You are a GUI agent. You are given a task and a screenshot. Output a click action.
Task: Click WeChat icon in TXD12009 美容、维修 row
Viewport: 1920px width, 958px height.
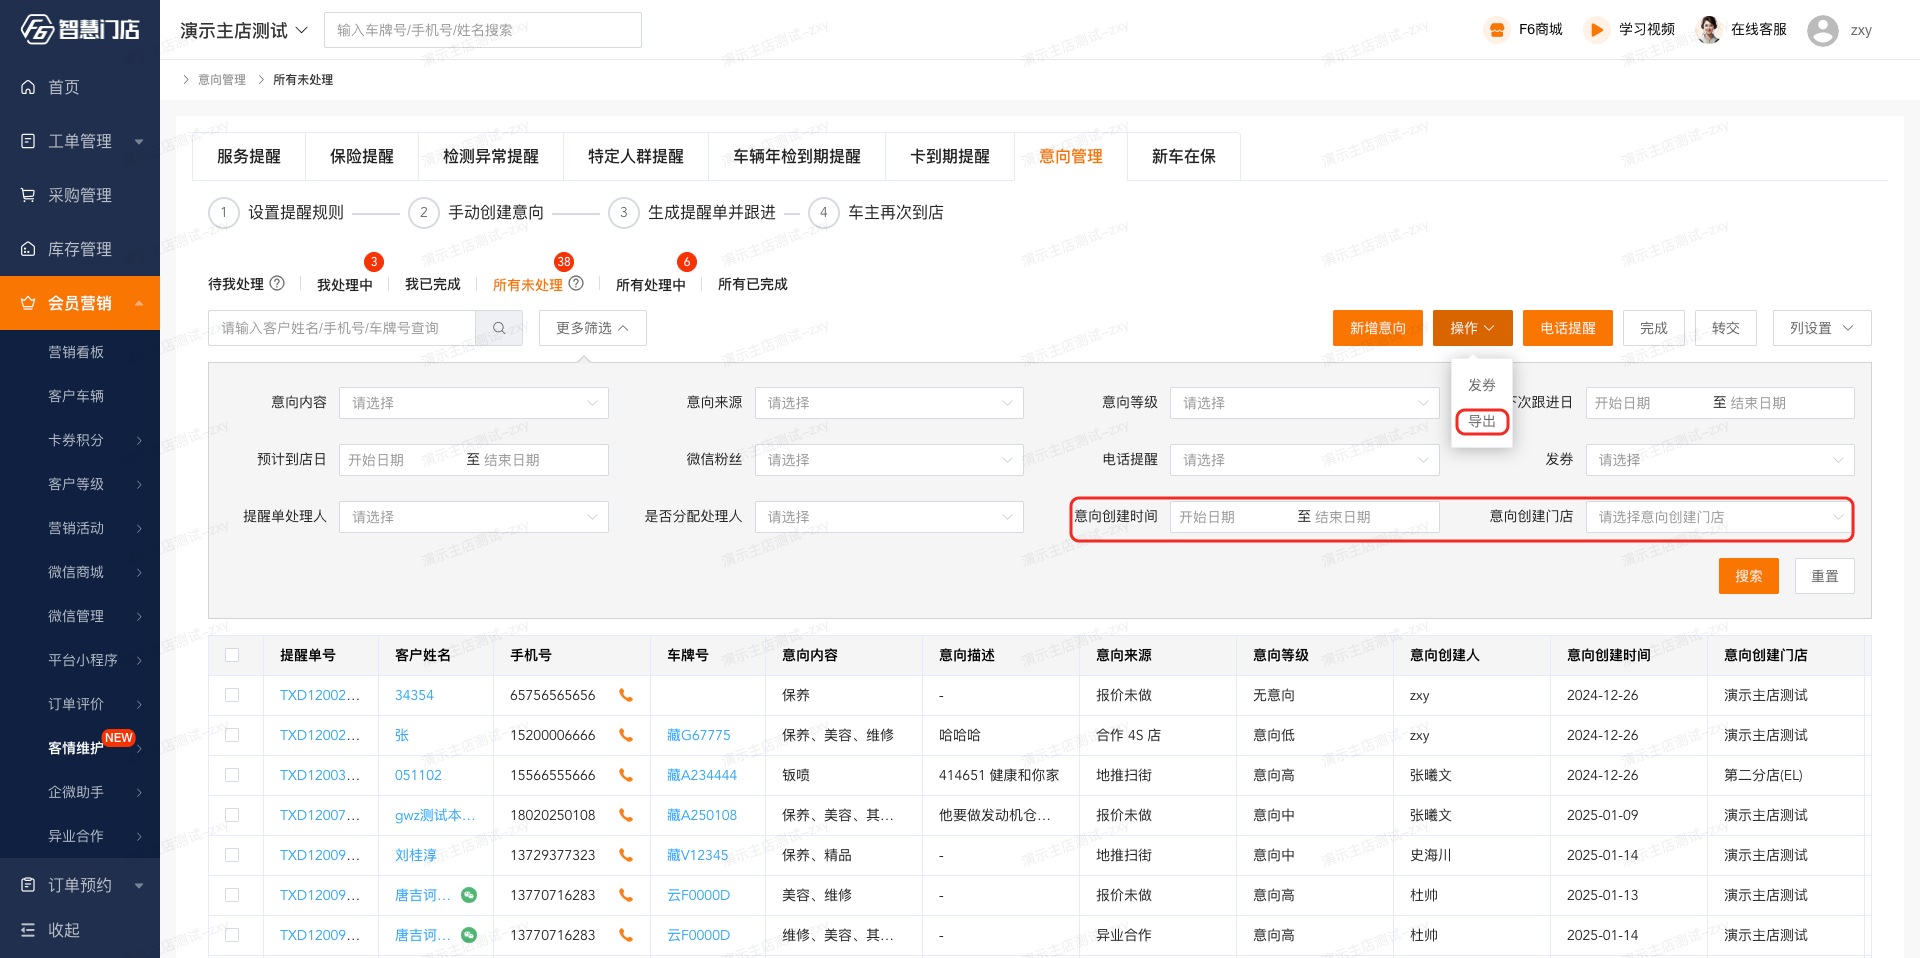(469, 895)
